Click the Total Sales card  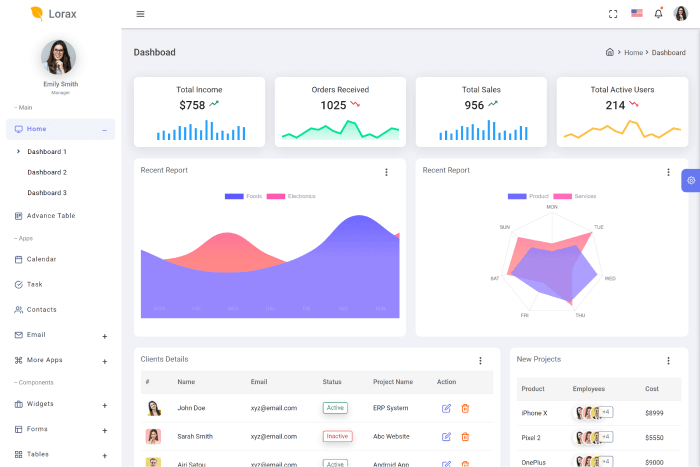click(481, 112)
